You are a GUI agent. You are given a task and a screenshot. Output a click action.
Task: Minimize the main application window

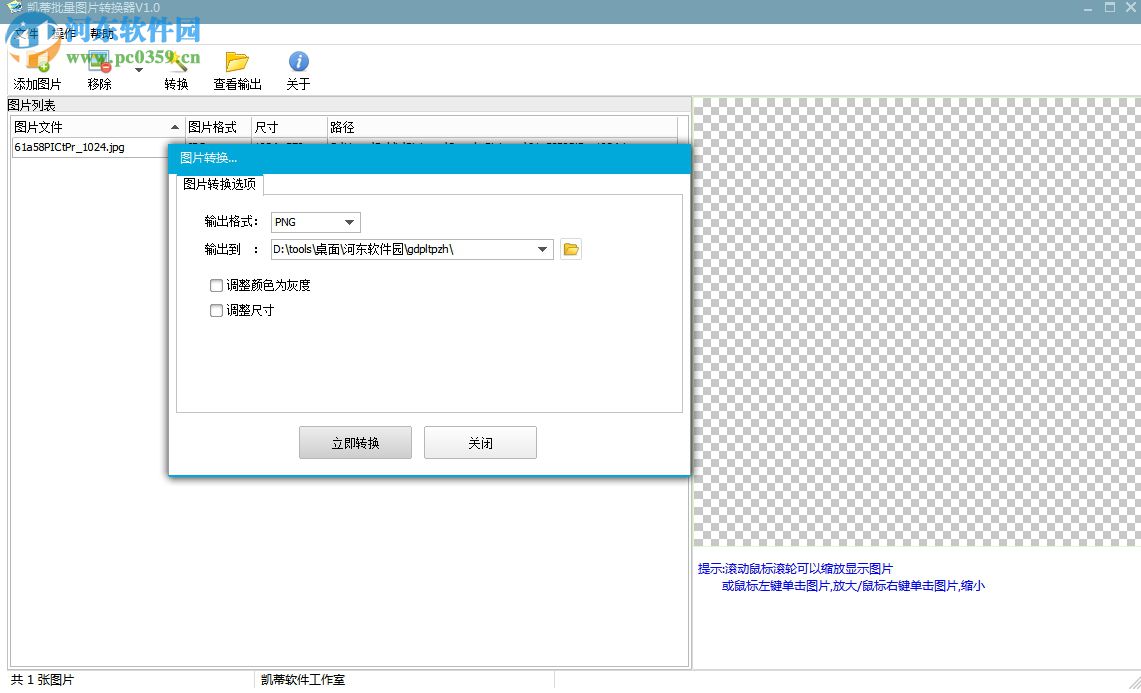[1088, 8]
